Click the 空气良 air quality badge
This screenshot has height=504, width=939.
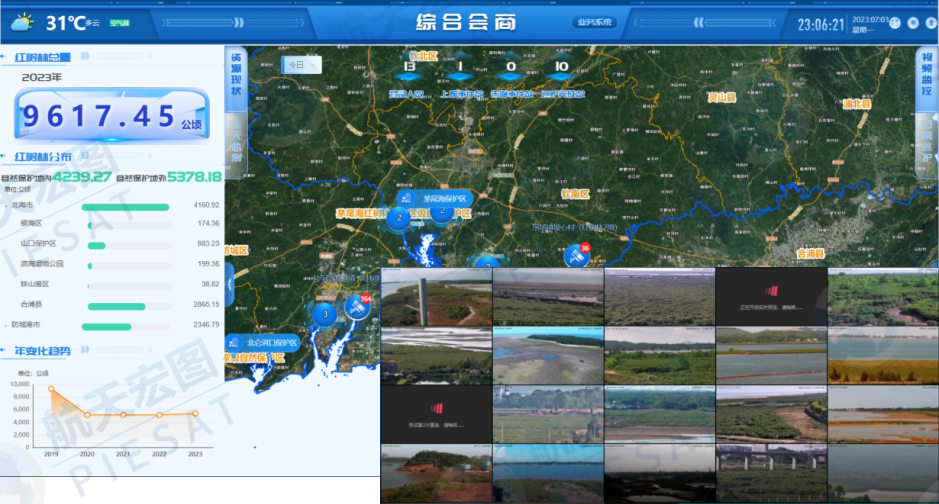(x=119, y=22)
